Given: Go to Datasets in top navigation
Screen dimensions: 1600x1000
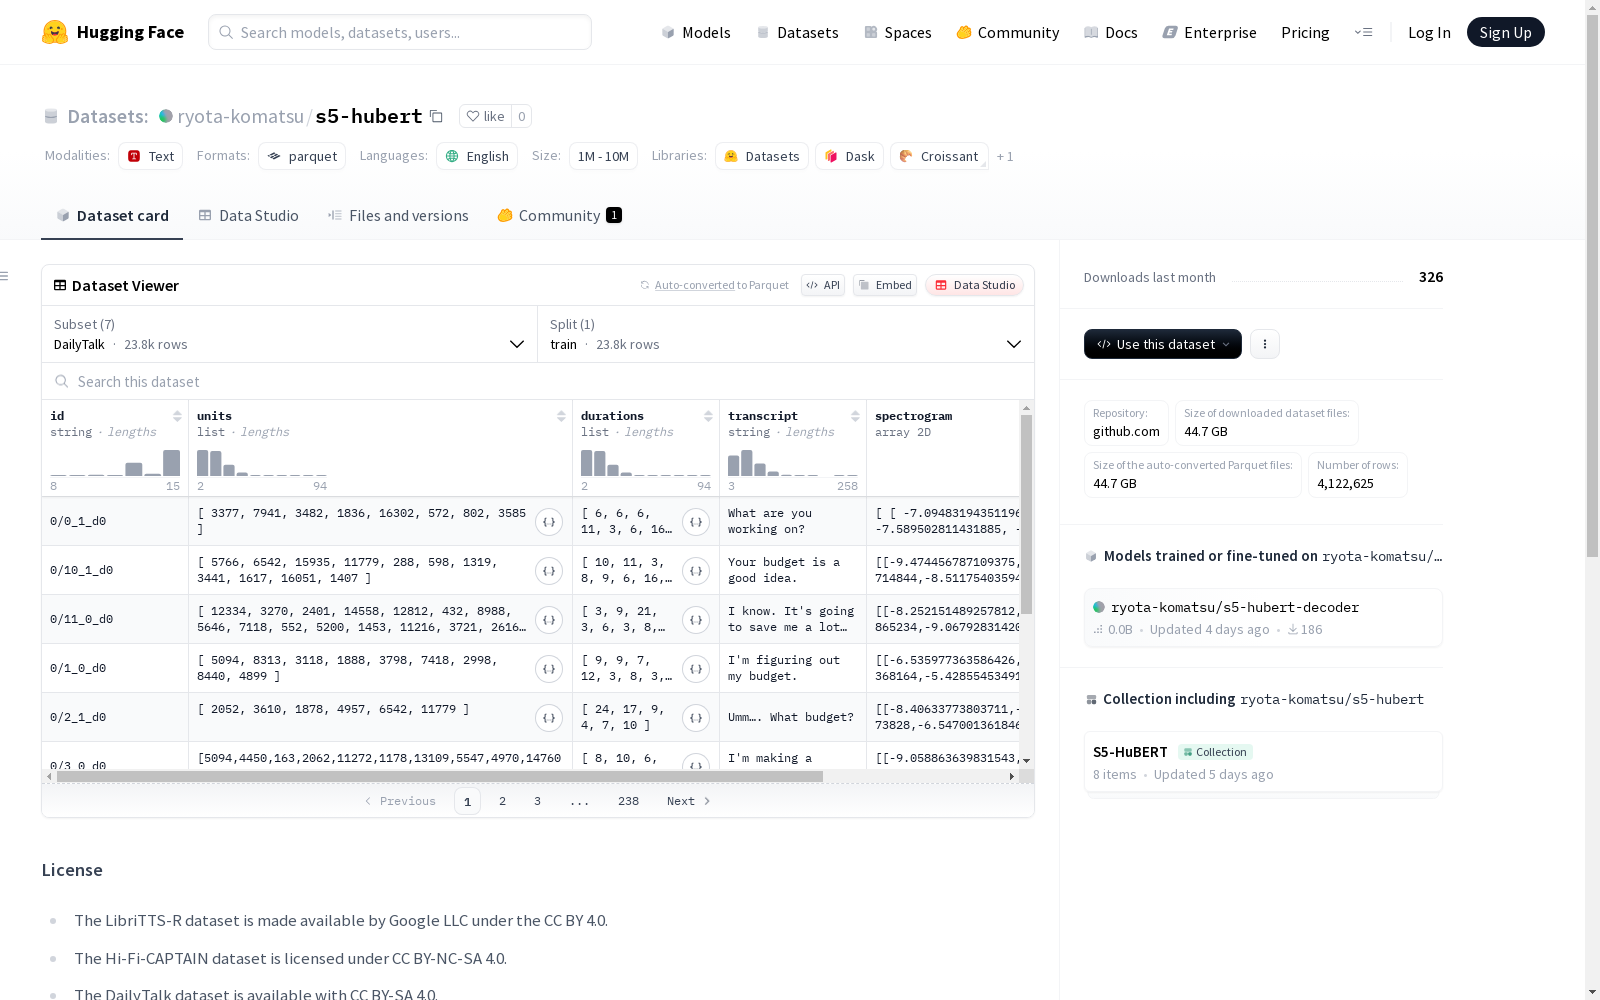Looking at the screenshot, I should click(x=797, y=32).
